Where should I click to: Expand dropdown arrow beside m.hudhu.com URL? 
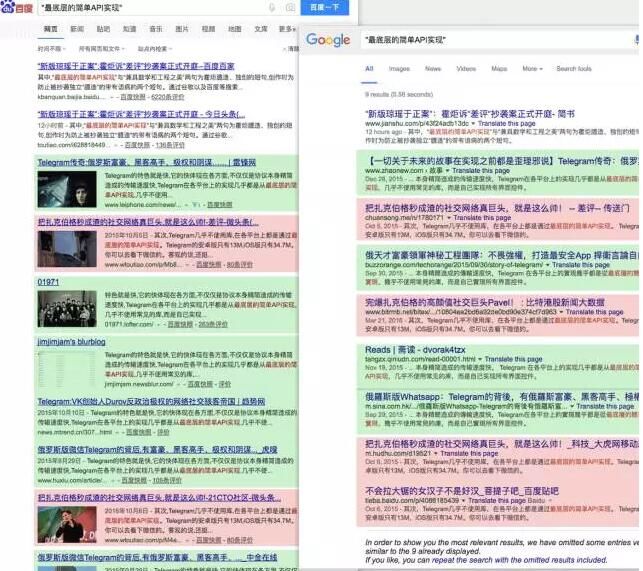[x=436, y=454]
